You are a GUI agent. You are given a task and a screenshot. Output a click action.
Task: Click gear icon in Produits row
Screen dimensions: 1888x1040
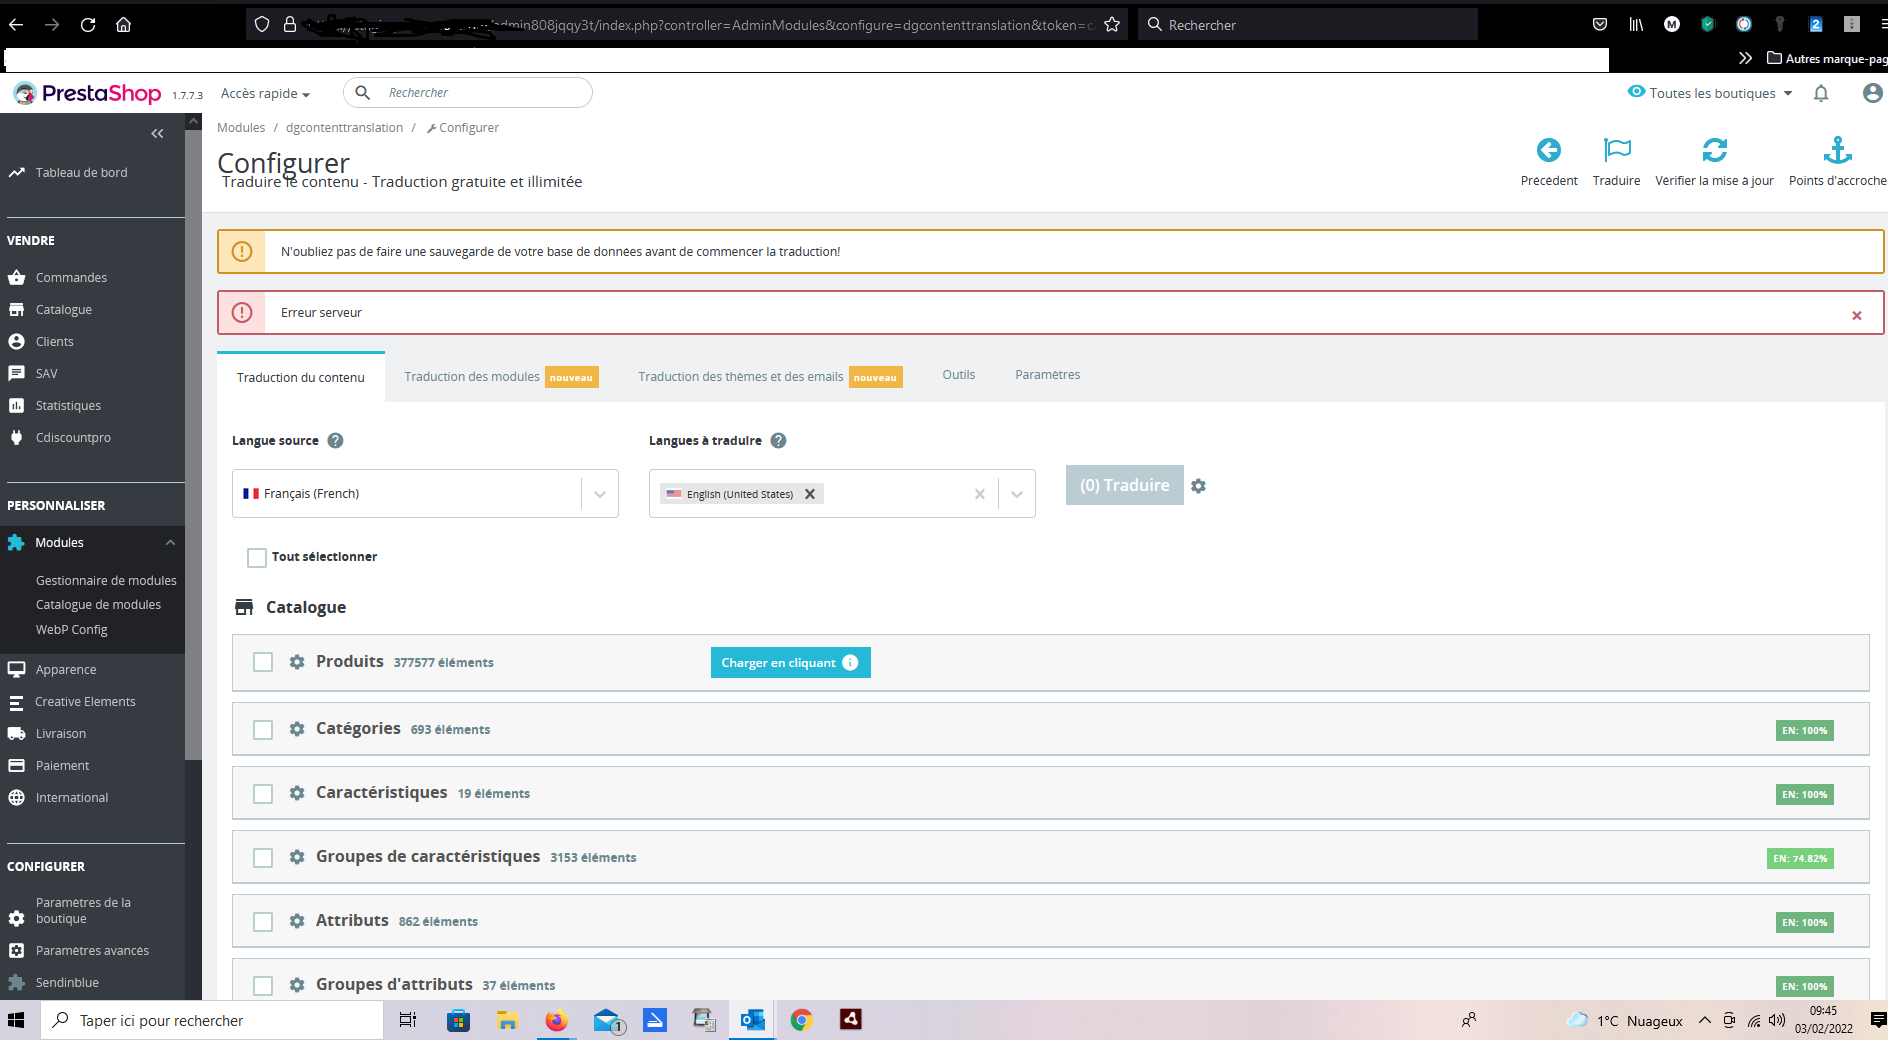coord(297,662)
